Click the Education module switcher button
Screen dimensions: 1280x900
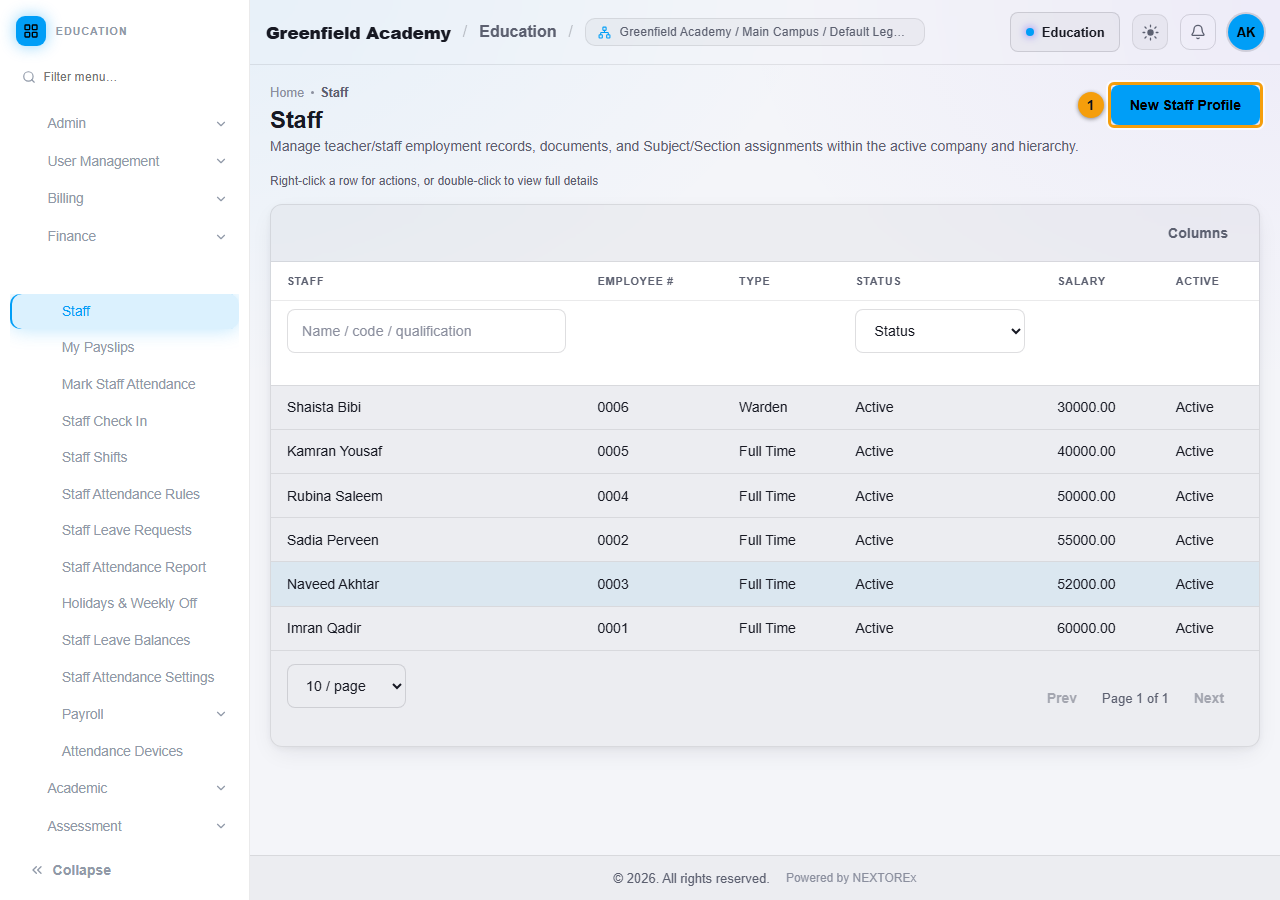click(1065, 32)
